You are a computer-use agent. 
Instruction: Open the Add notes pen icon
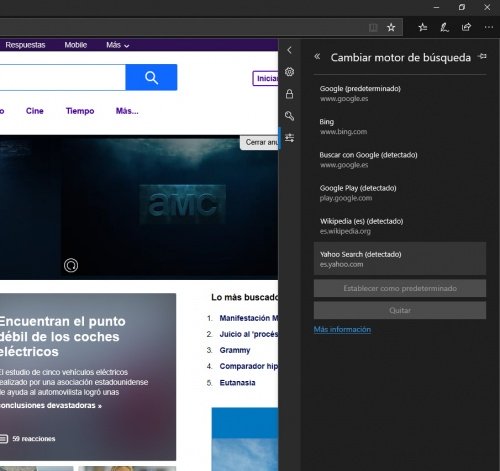click(x=444, y=27)
